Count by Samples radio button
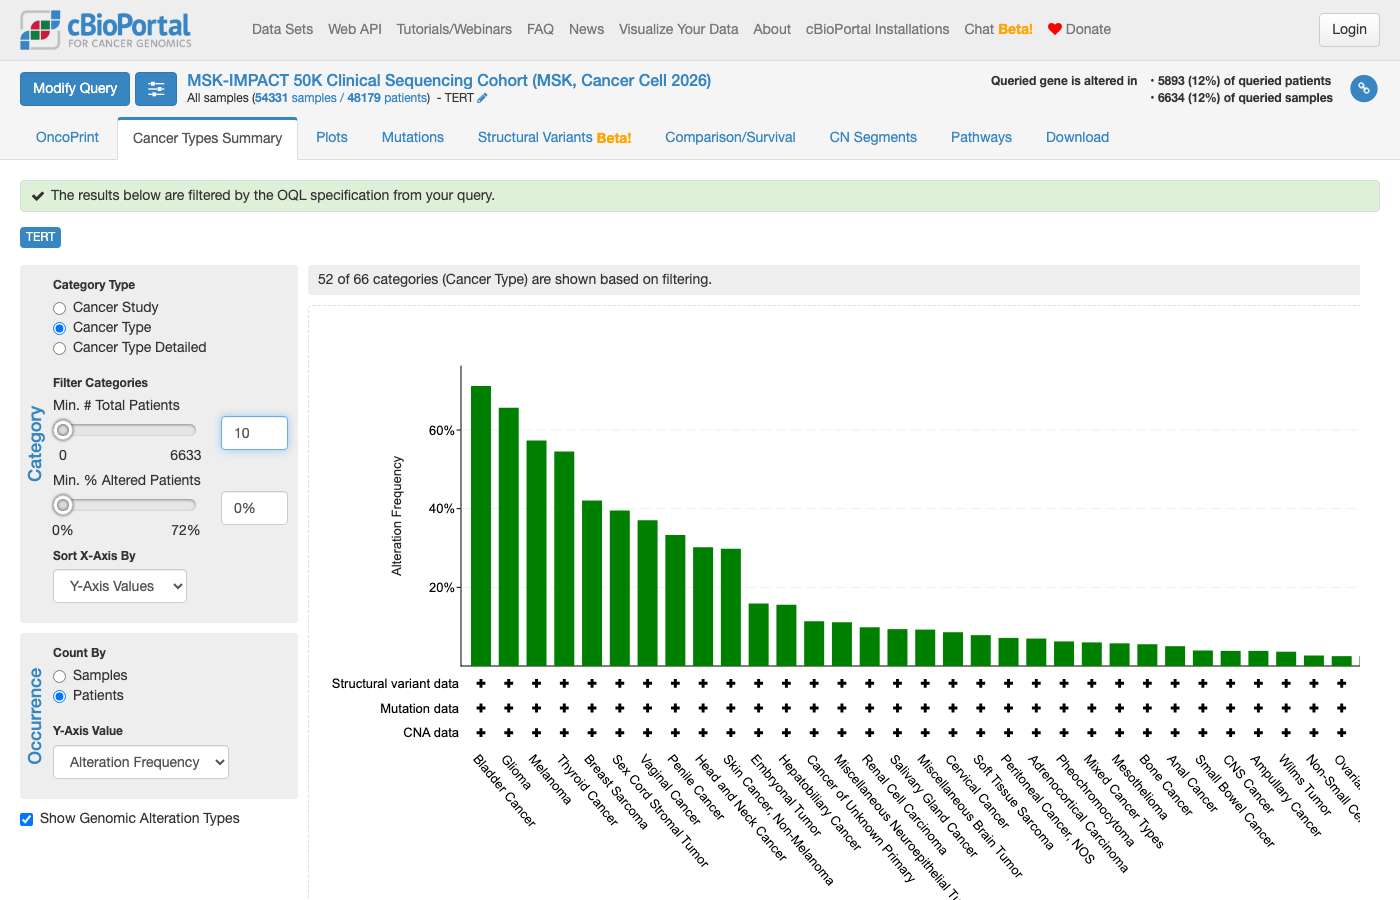Image resolution: width=1400 pixels, height=900 pixels. (x=60, y=676)
